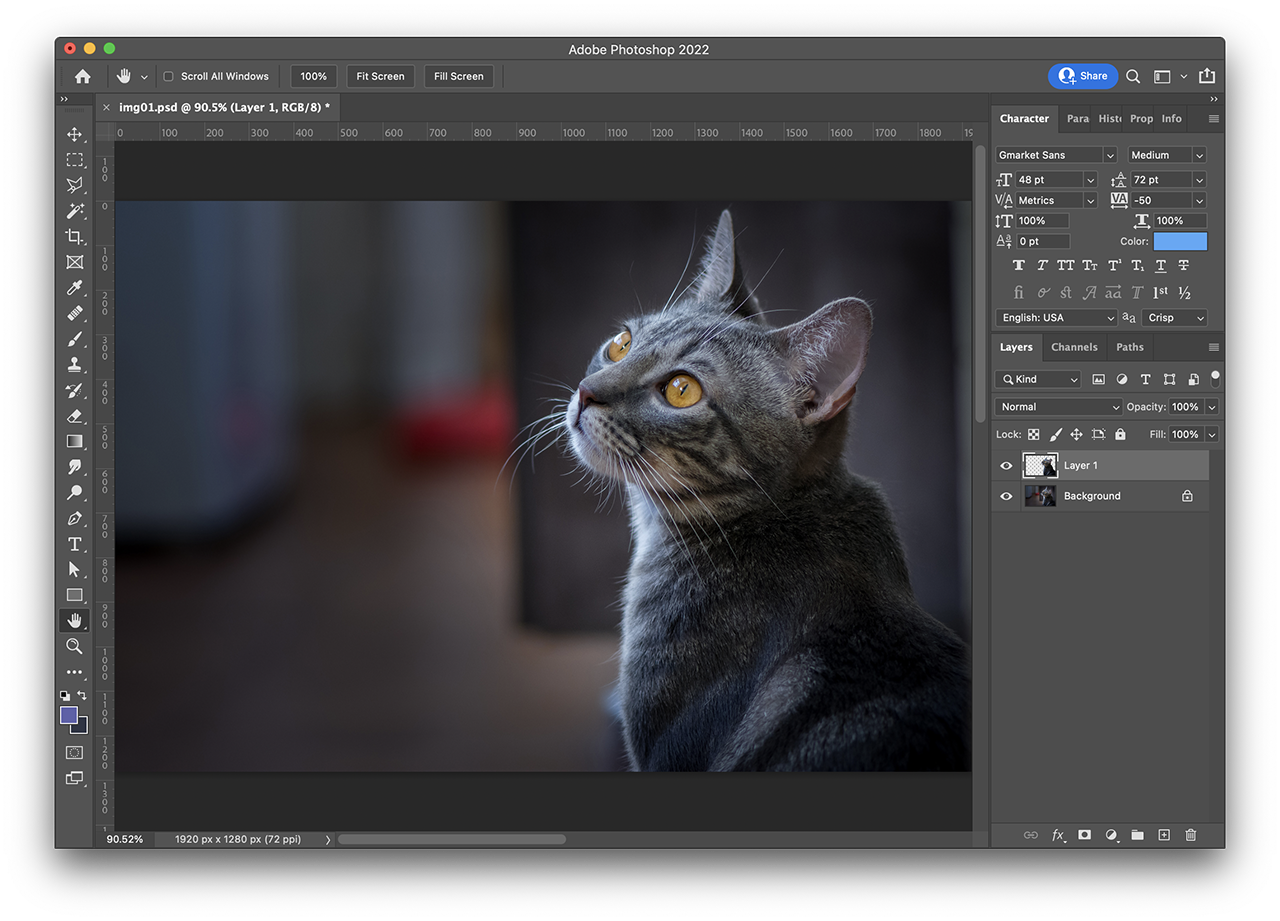
Task: Open the Paragraph panel tab
Action: [x=1077, y=119]
